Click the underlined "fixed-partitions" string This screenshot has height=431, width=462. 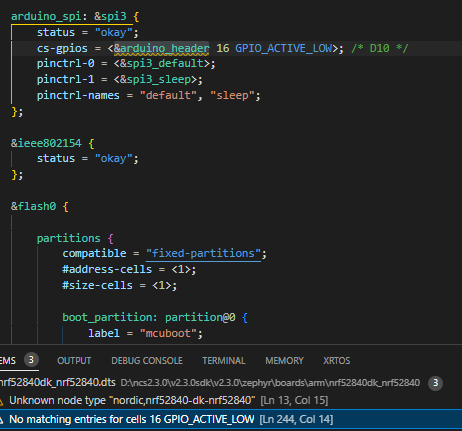click(203, 254)
